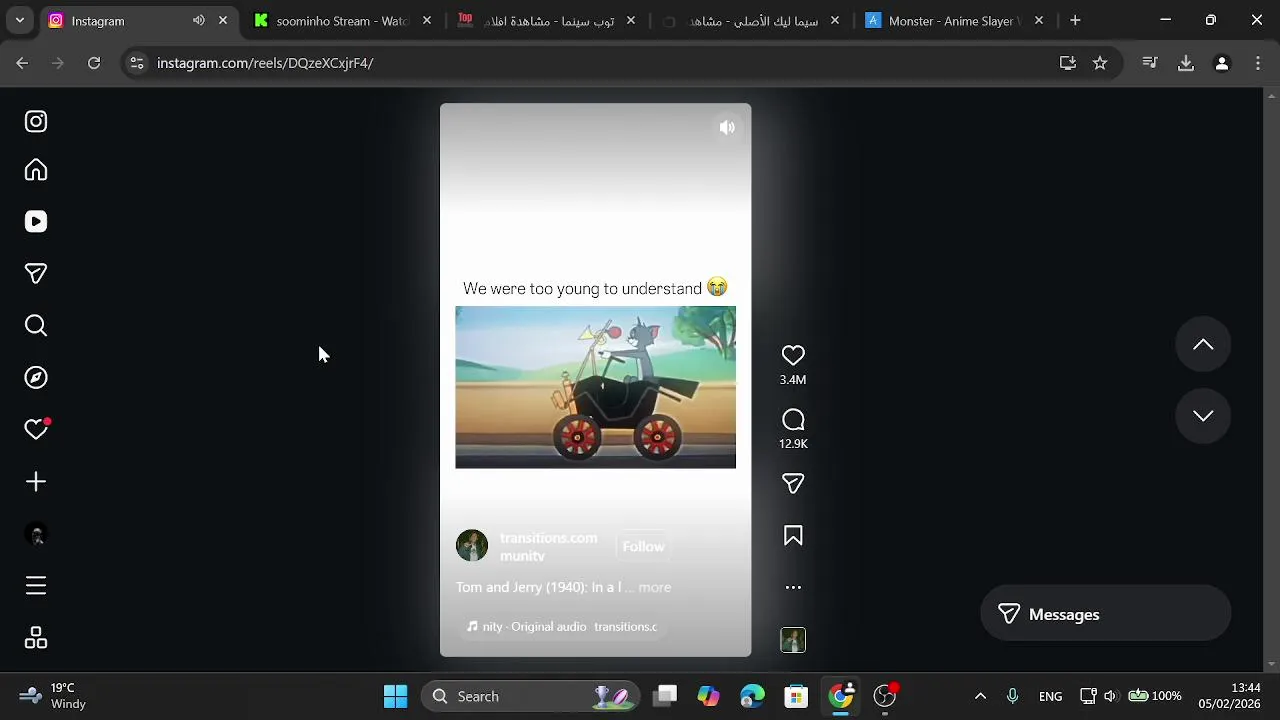Open Chrome profile icon

click(x=1221, y=63)
